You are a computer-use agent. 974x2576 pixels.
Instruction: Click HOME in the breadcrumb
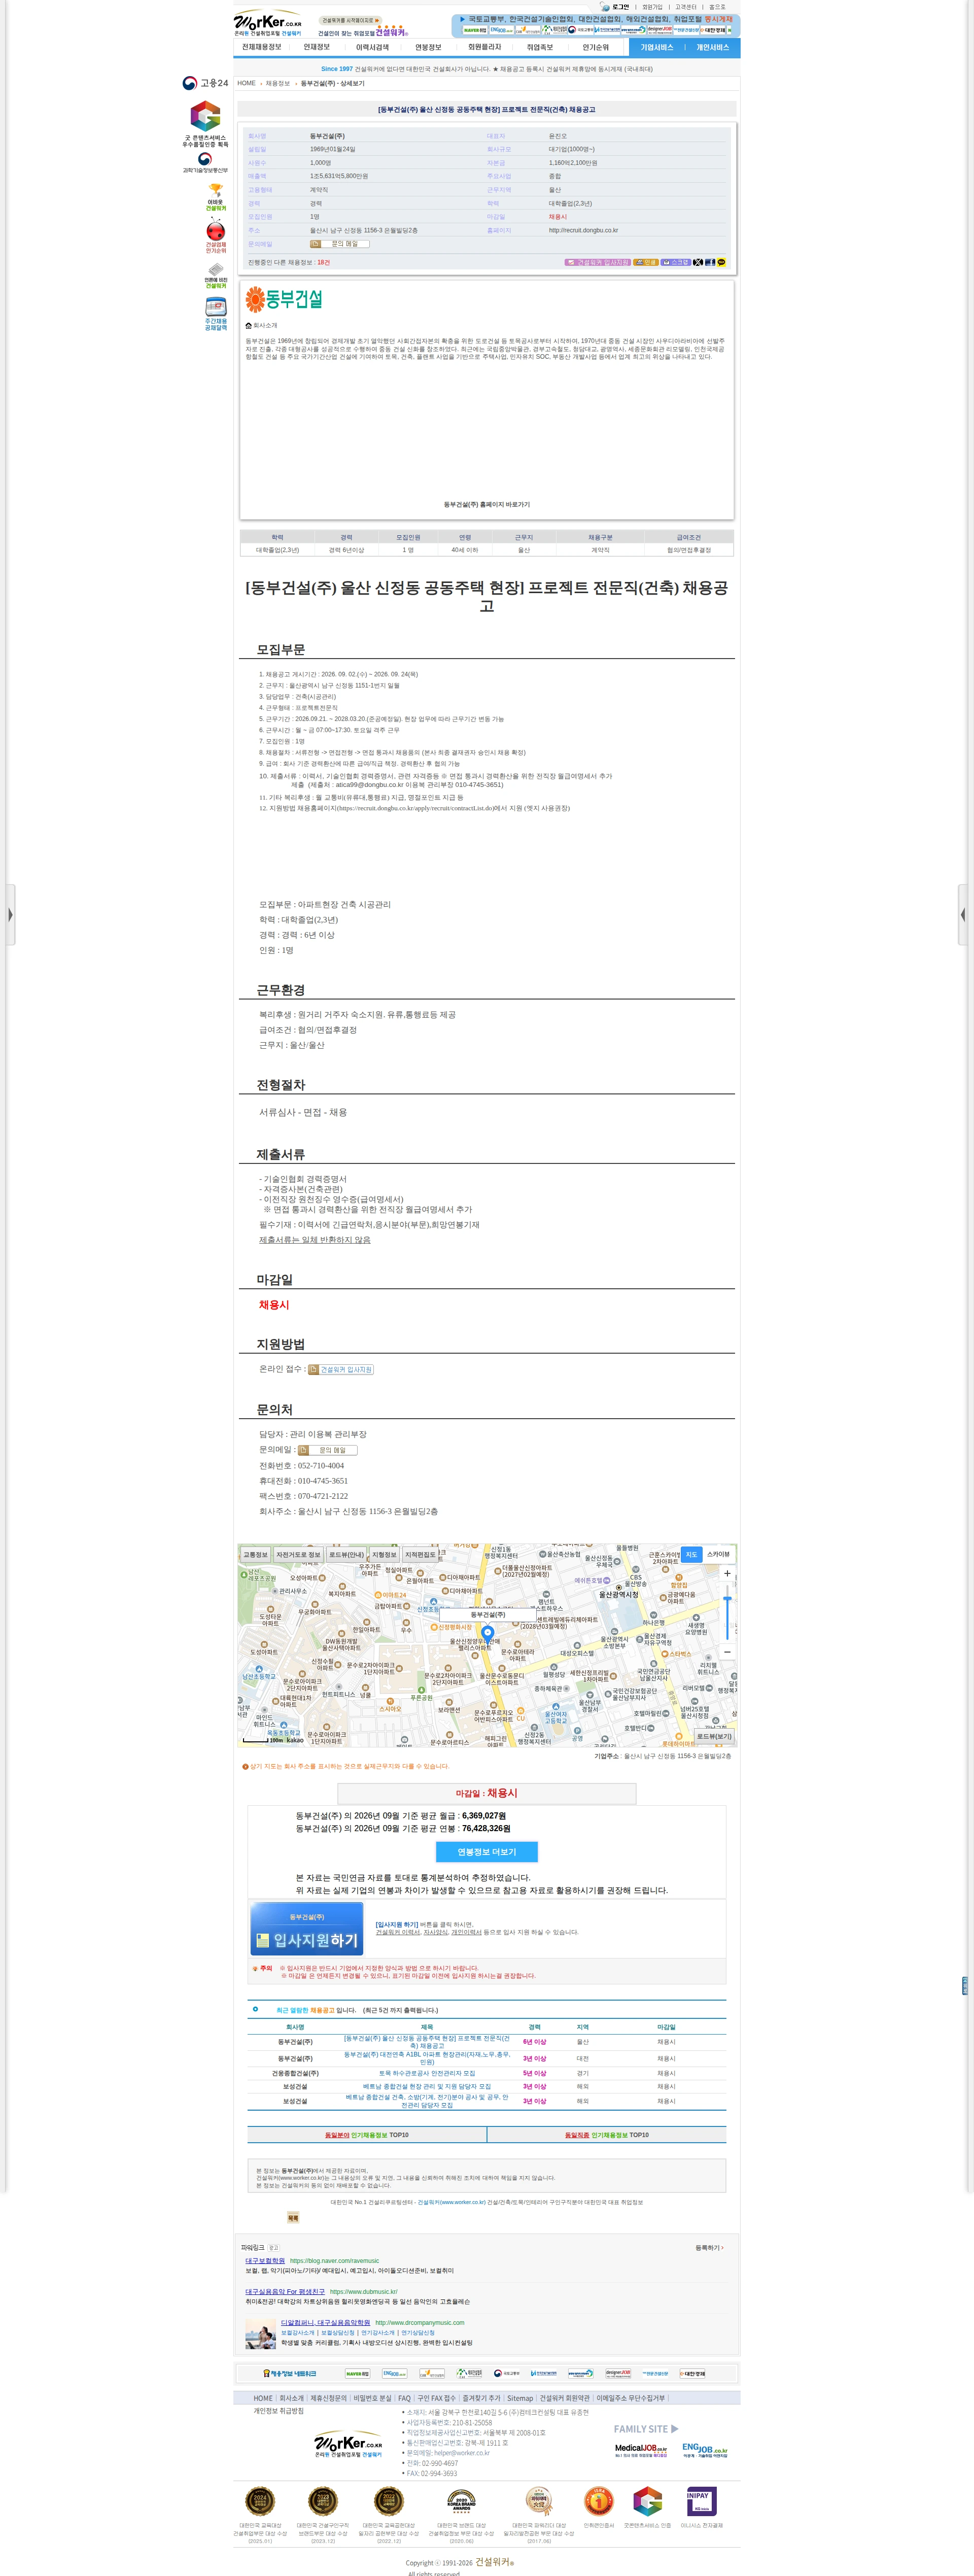pyautogui.click(x=246, y=83)
